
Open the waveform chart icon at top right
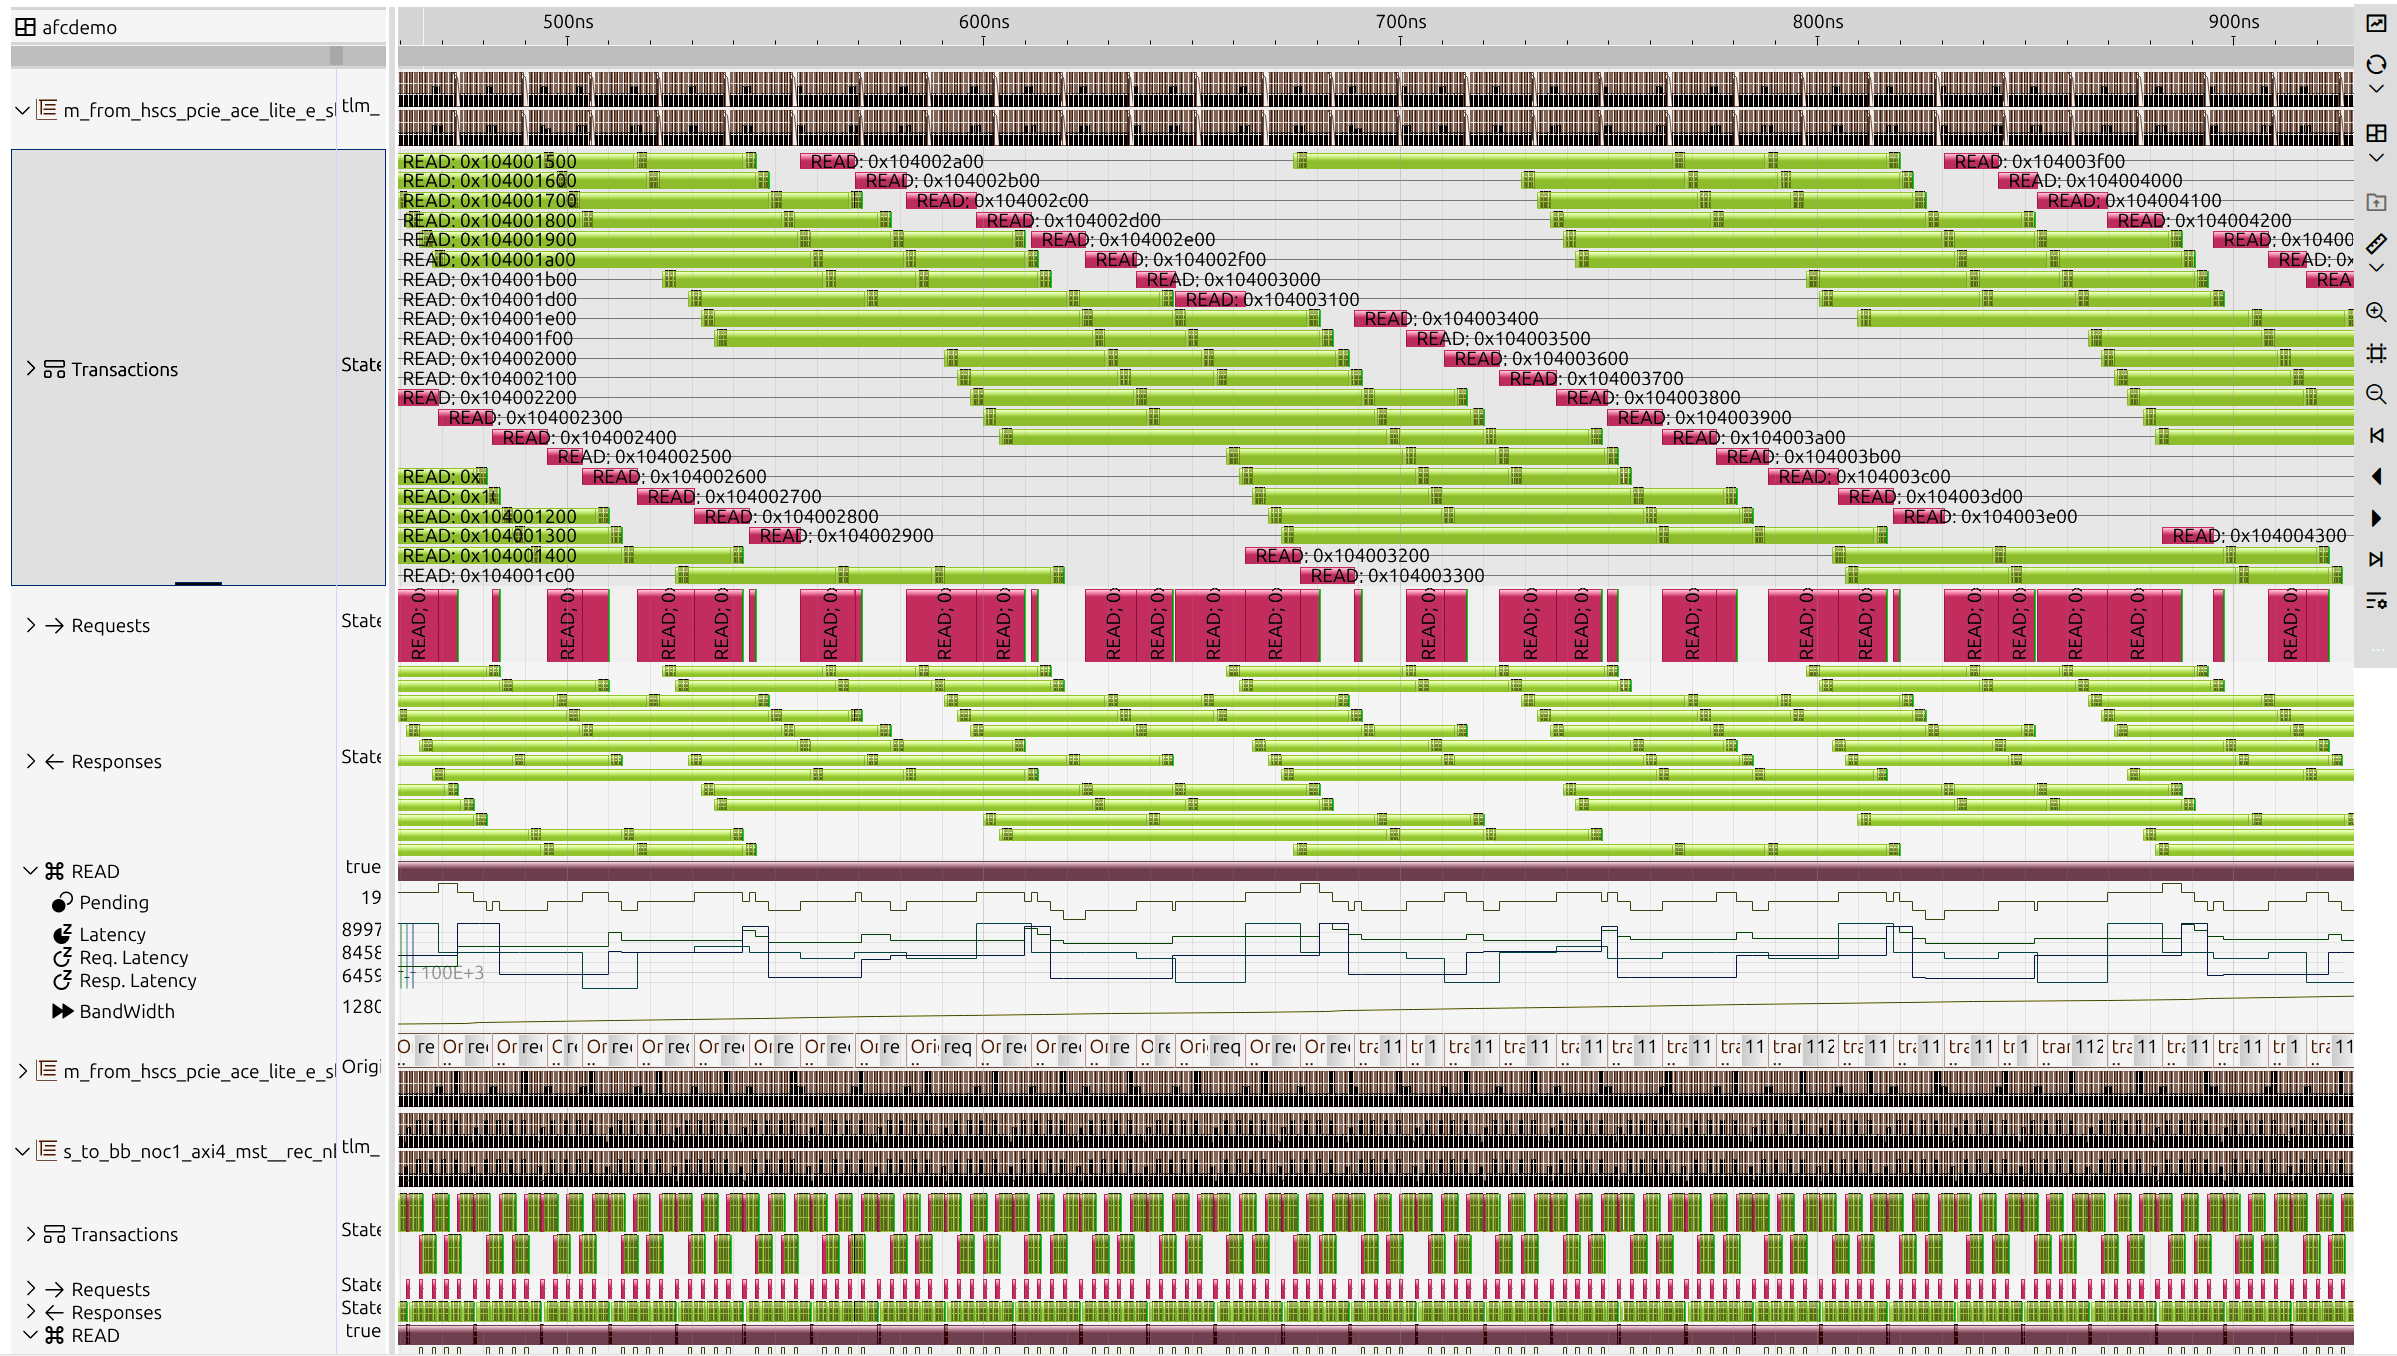[2376, 24]
